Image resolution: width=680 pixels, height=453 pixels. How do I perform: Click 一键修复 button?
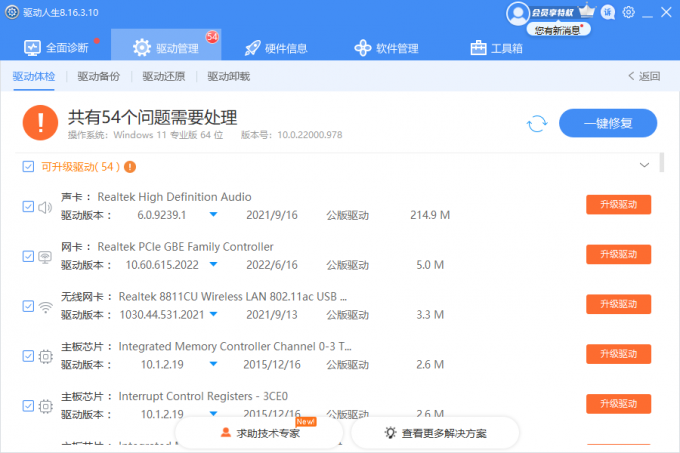click(608, 123)
